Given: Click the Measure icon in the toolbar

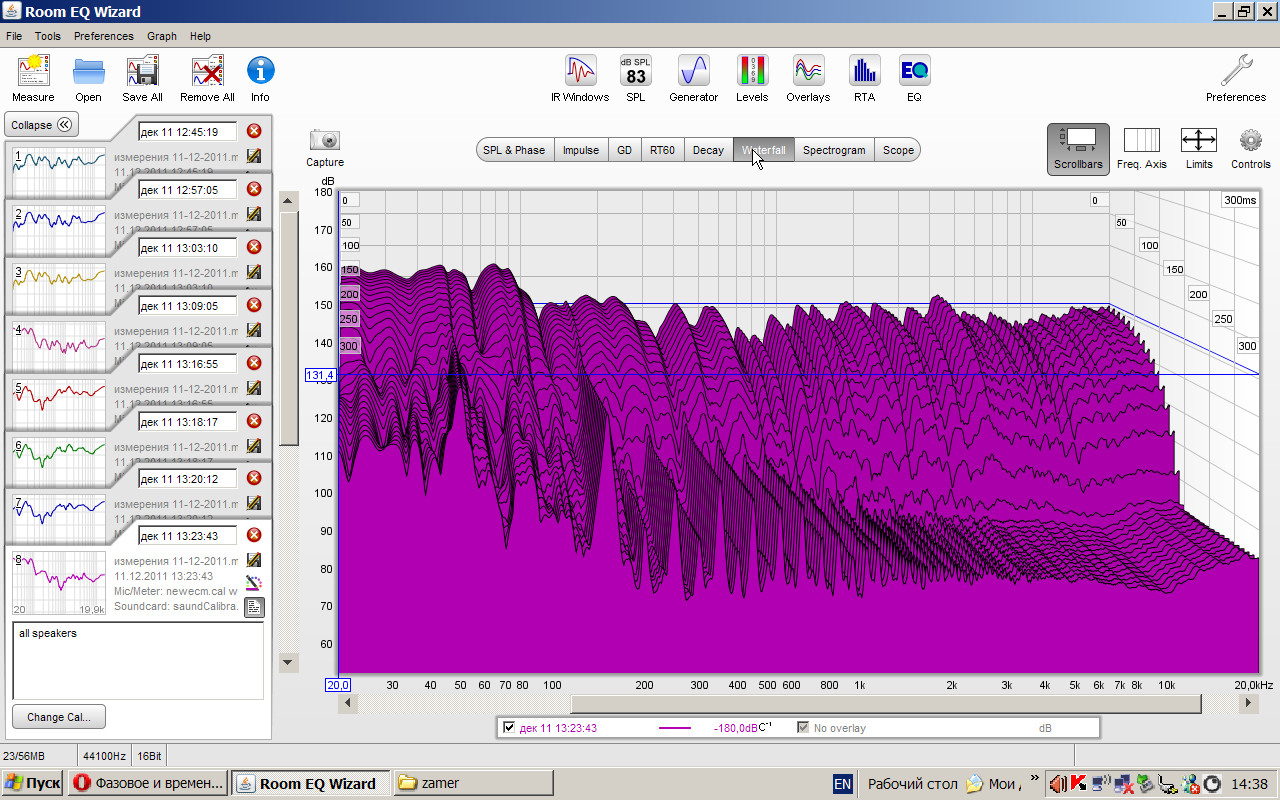Looking at the screenshot, I should pyautogui.click(x=33, y=72).
